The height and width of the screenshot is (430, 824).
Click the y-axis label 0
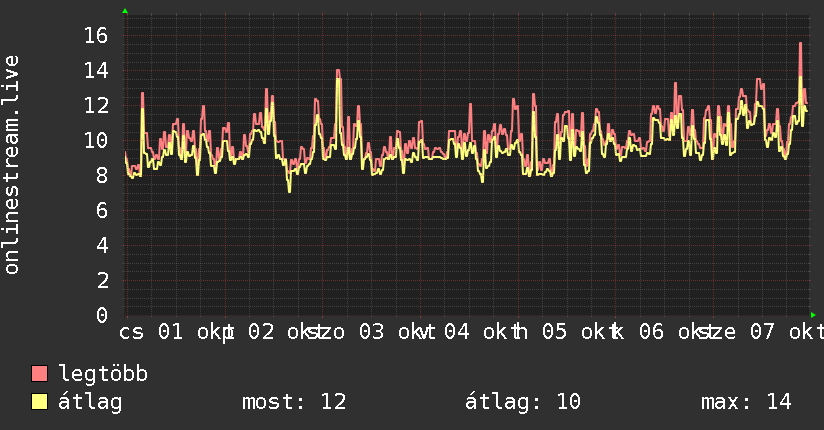[x=102, y=315]
